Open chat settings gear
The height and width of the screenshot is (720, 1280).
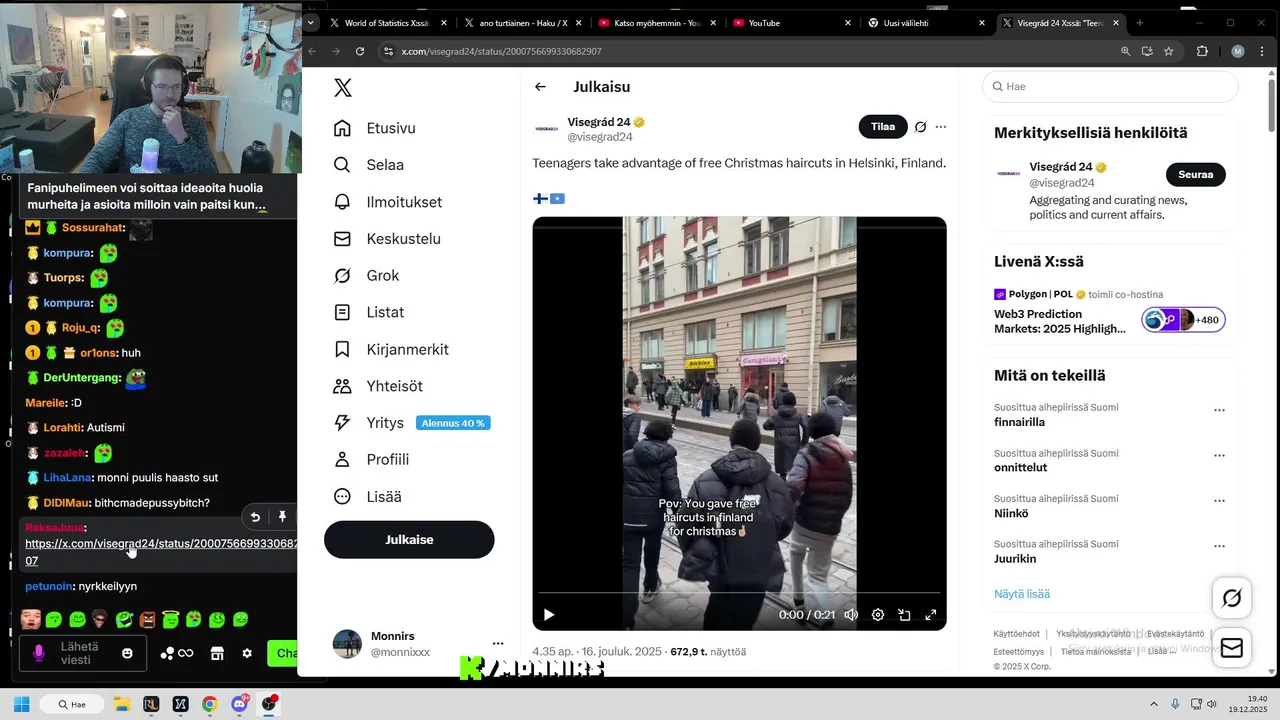point(247,653)
